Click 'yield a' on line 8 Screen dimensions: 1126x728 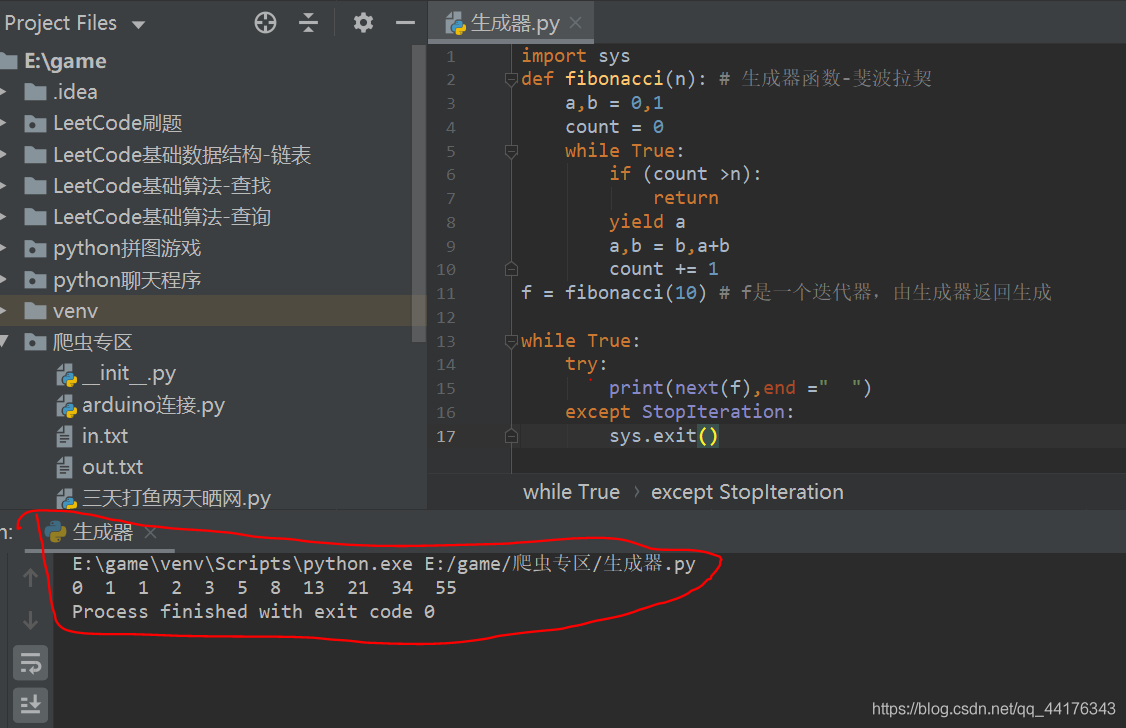point(647,222)
